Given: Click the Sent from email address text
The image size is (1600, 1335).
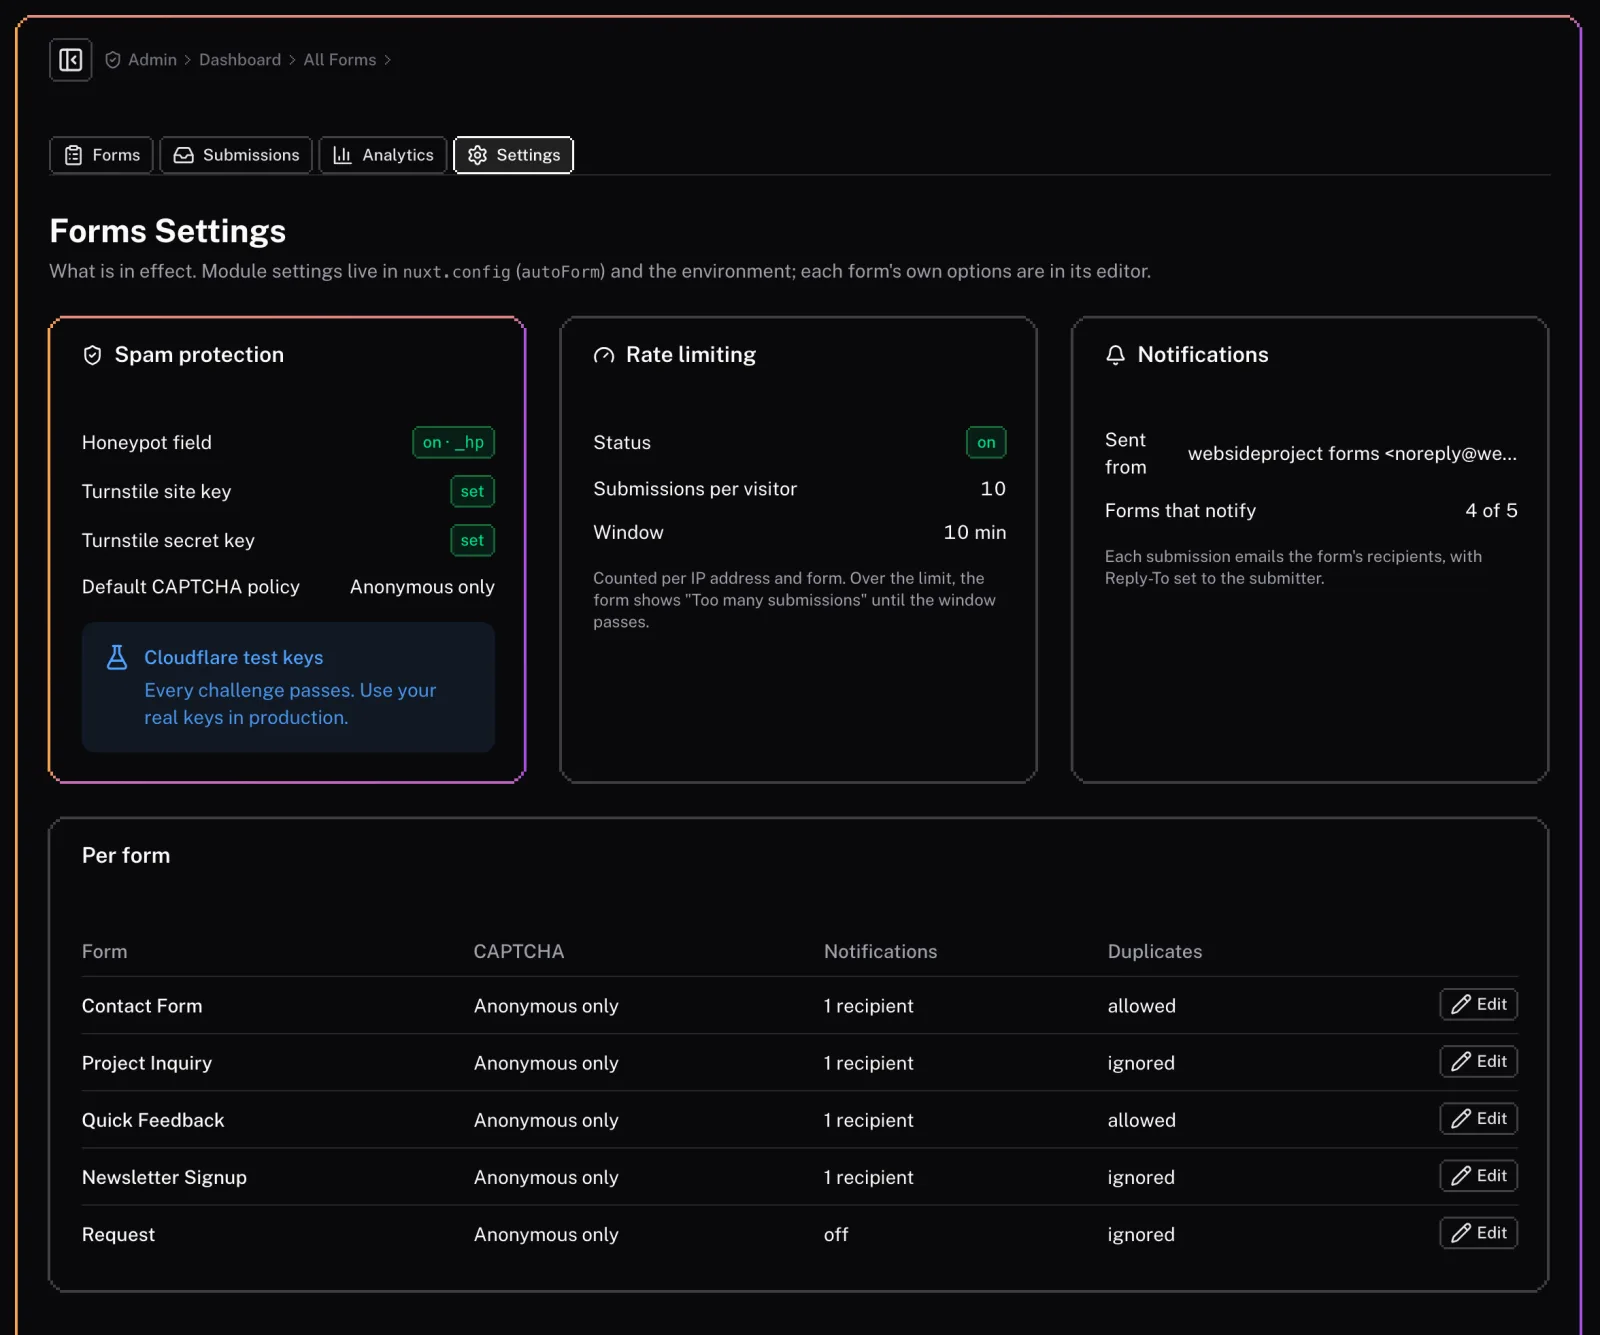Looking at the screenshot, I should coord(1352,453).
